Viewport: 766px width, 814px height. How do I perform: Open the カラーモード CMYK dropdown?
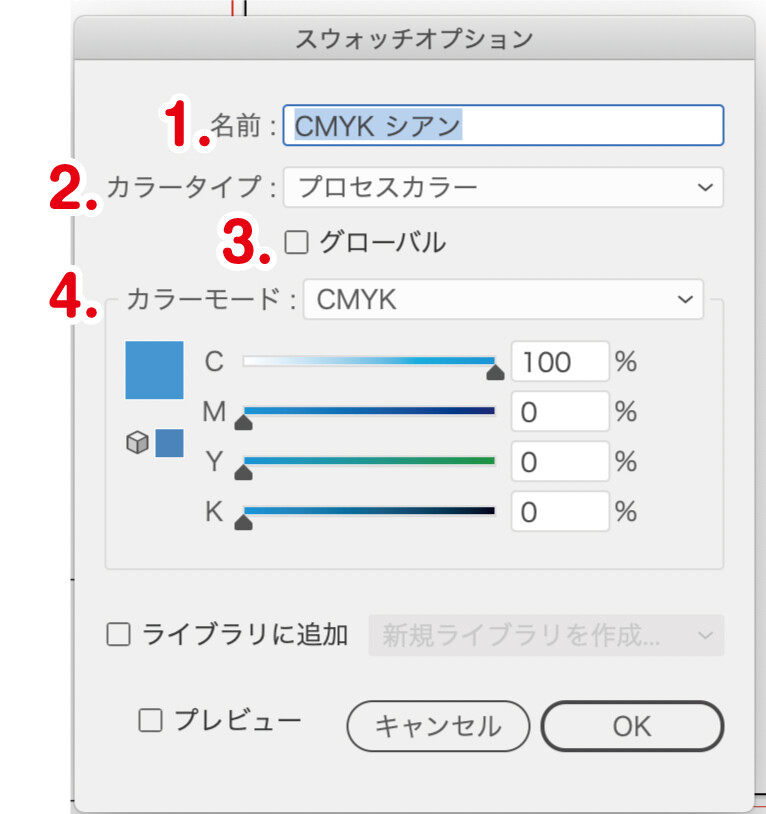point(503,299)
